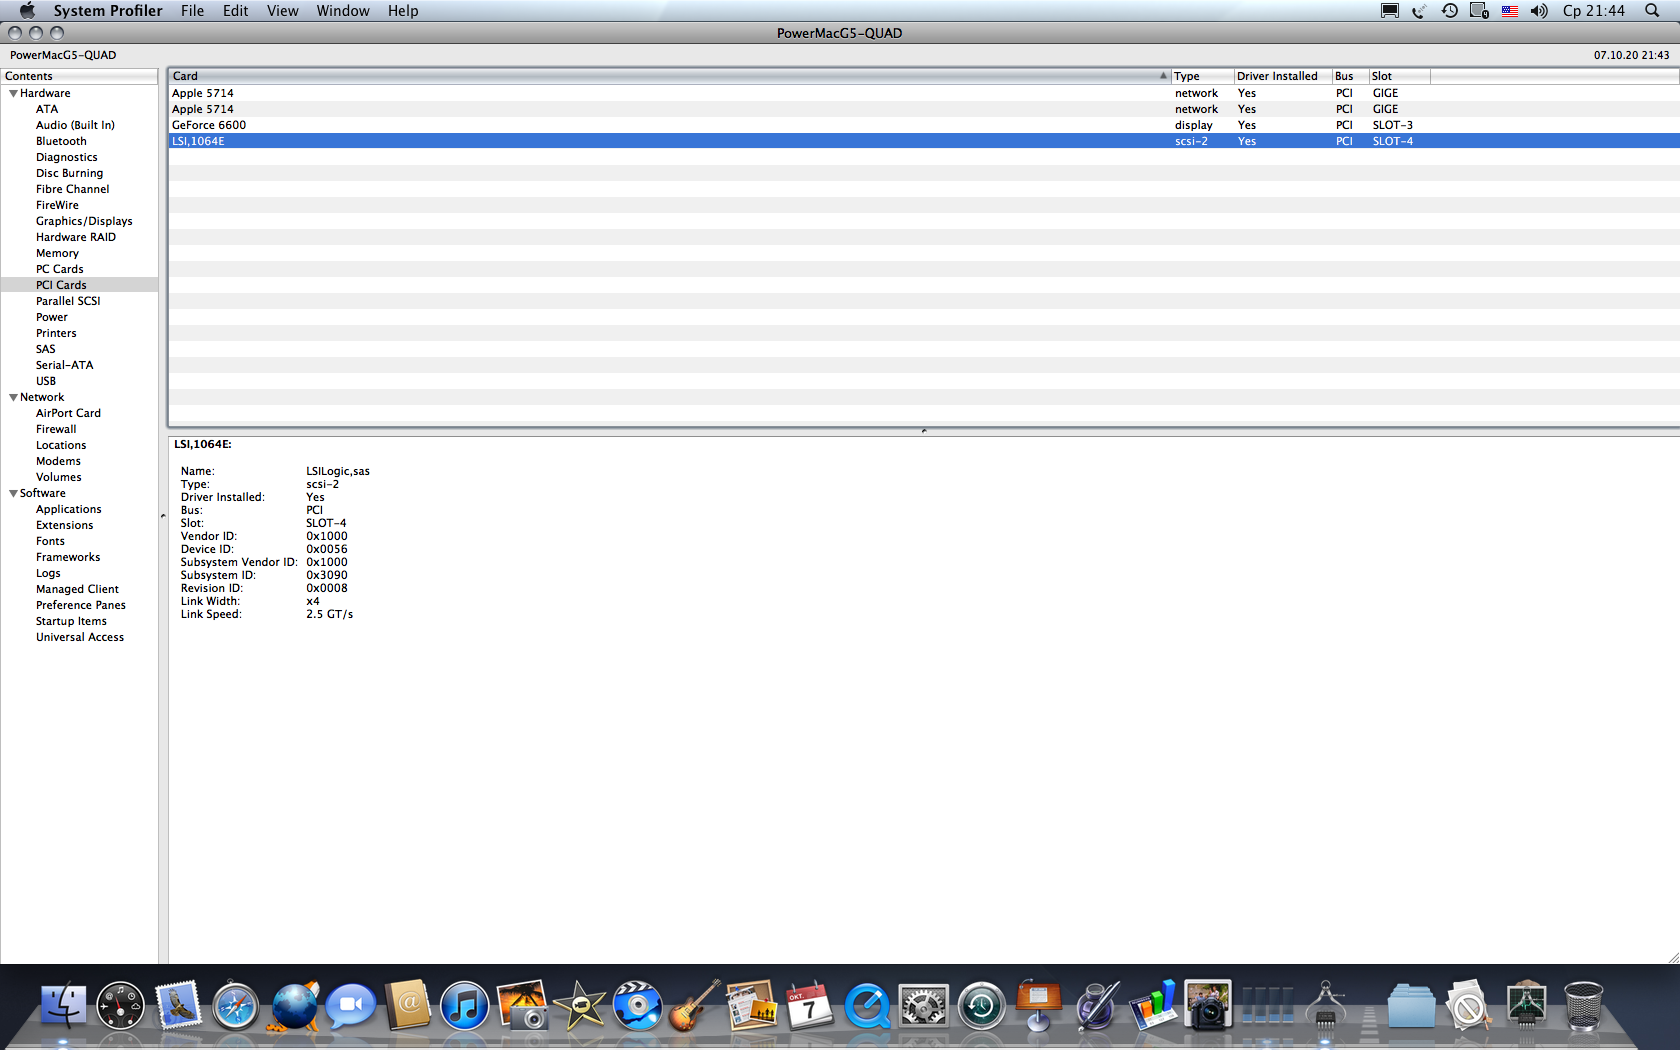The width and height of the screenshot is (1680, 1050).
Task: Launch GarageBand guitar icon in Dock
Action: (695, 1006)
